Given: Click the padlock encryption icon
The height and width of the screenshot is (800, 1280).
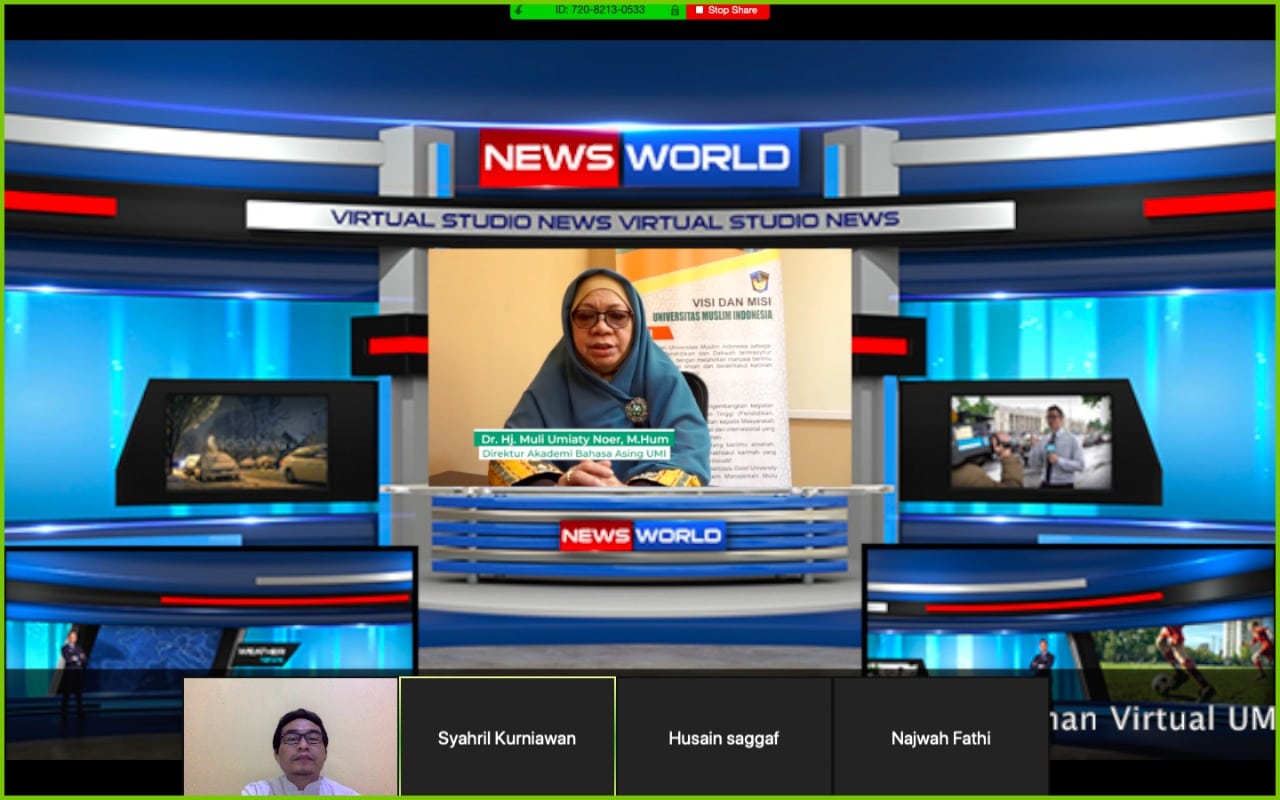Looking at the screenshot, I should (x=675, y=10).
